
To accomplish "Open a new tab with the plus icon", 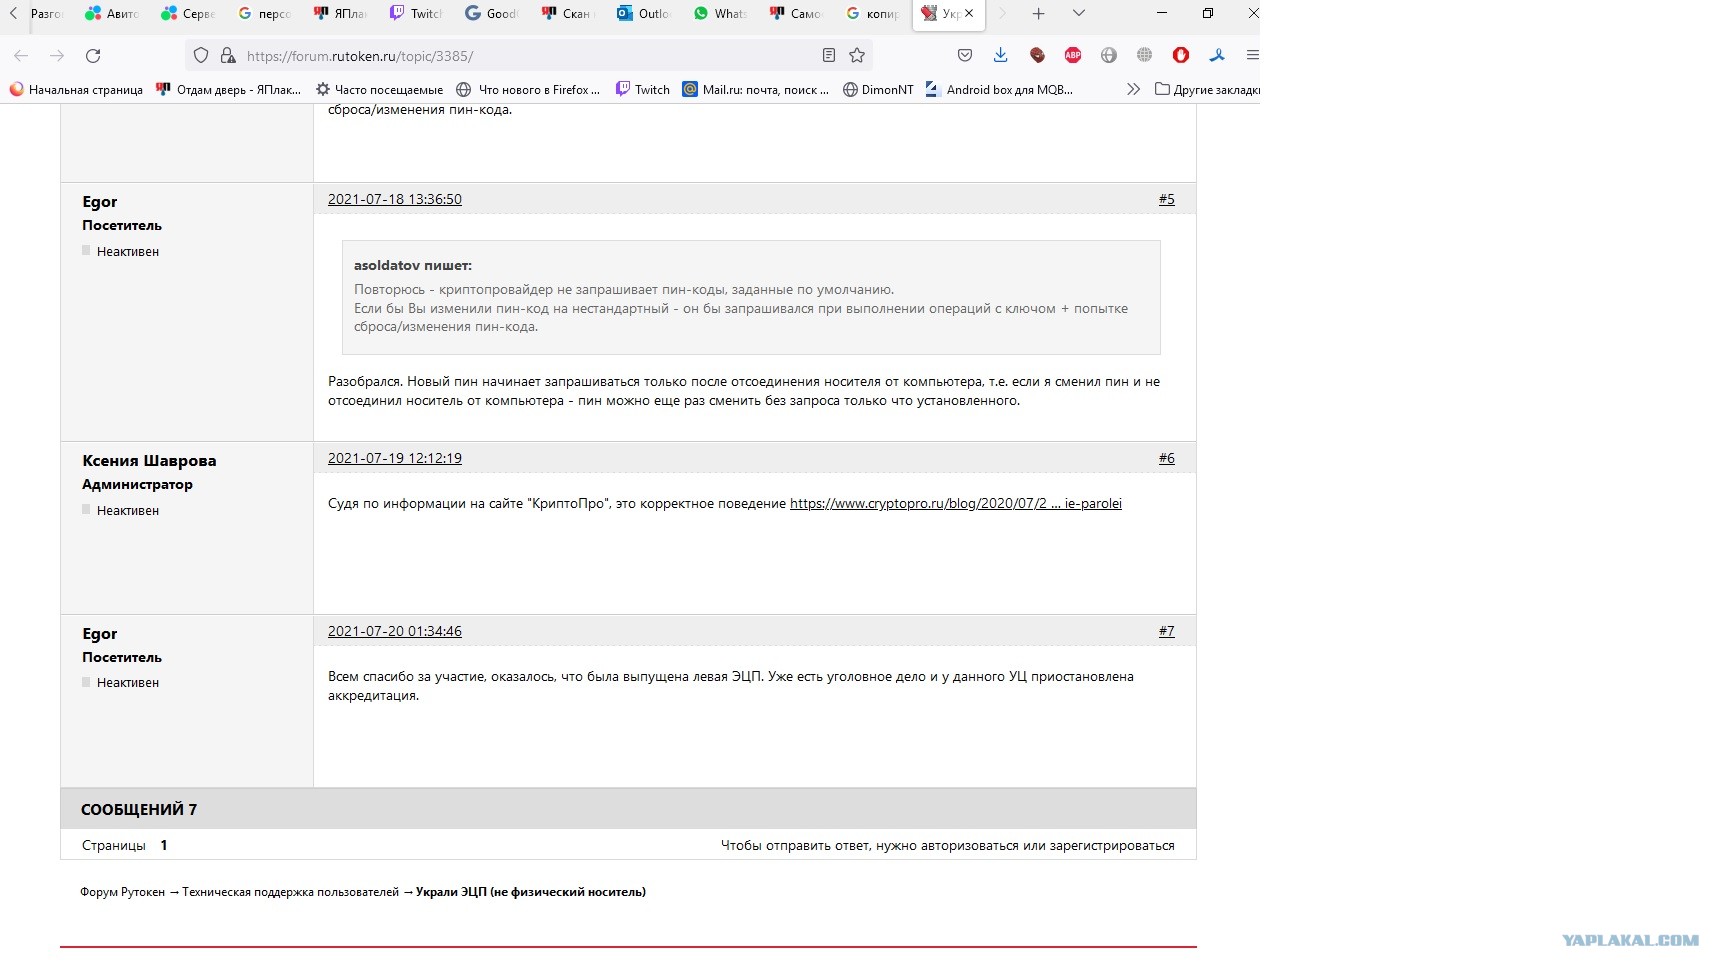I will point(1039,14).
